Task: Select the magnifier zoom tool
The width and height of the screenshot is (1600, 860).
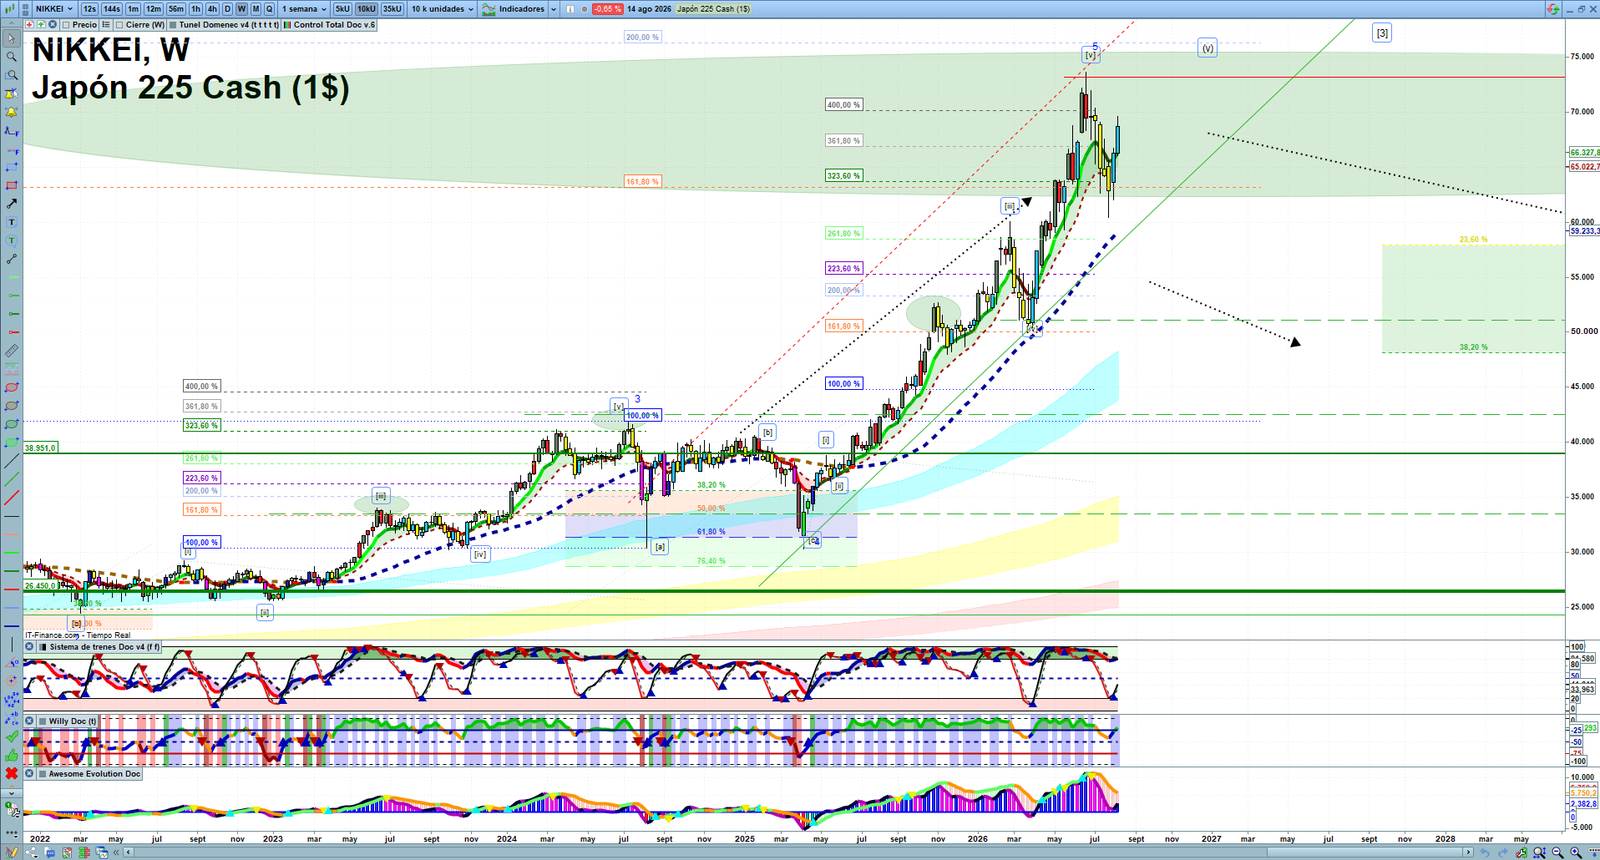Action: tap(10, 56)
